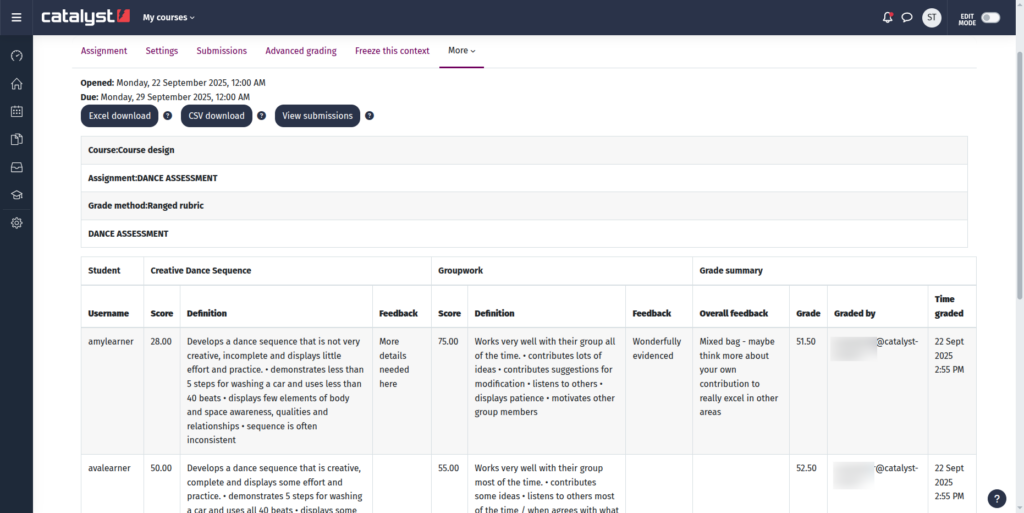Click help icon beside CSV download
Viewport: 1024px width, 513px height.
pyautogui.click(x=261, y=116)
